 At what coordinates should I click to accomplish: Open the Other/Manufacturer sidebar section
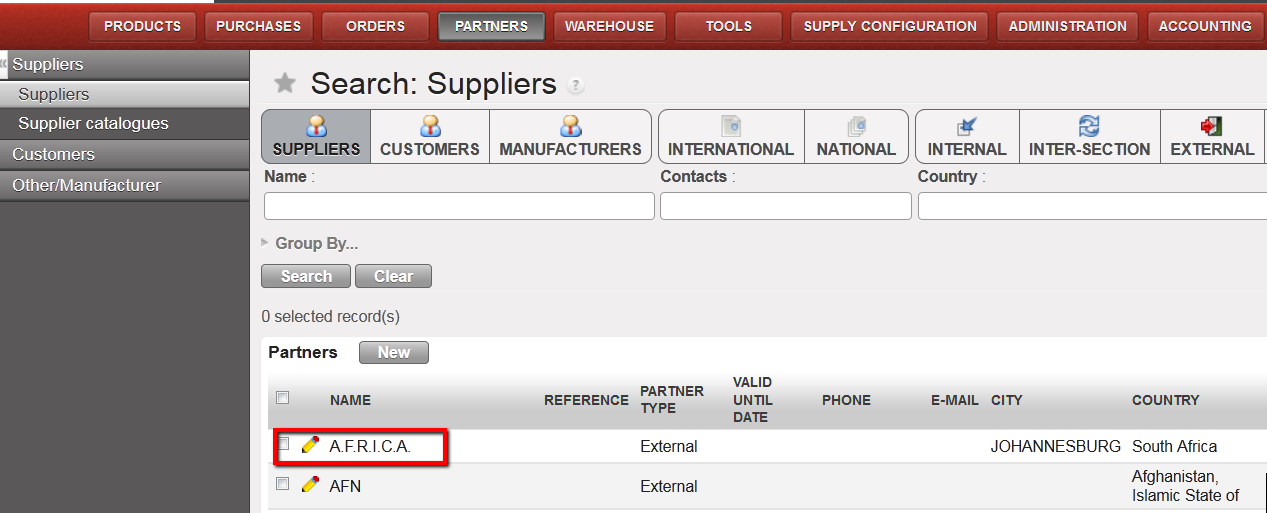86,185
